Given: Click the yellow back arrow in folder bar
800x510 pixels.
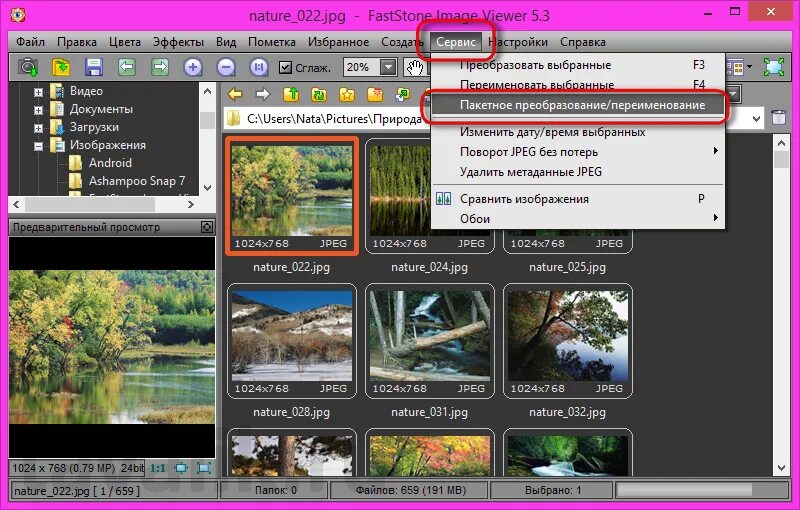Looking at the screenshot, I should (x=235, y=94).
